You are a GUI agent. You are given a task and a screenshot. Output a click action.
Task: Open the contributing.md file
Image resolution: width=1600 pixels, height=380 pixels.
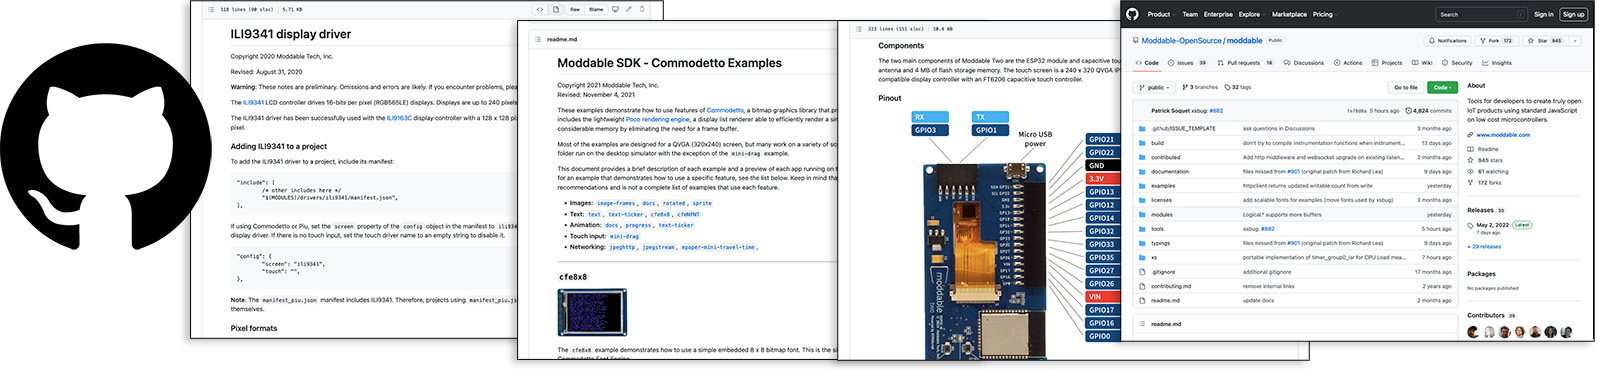coord(1171,286)
